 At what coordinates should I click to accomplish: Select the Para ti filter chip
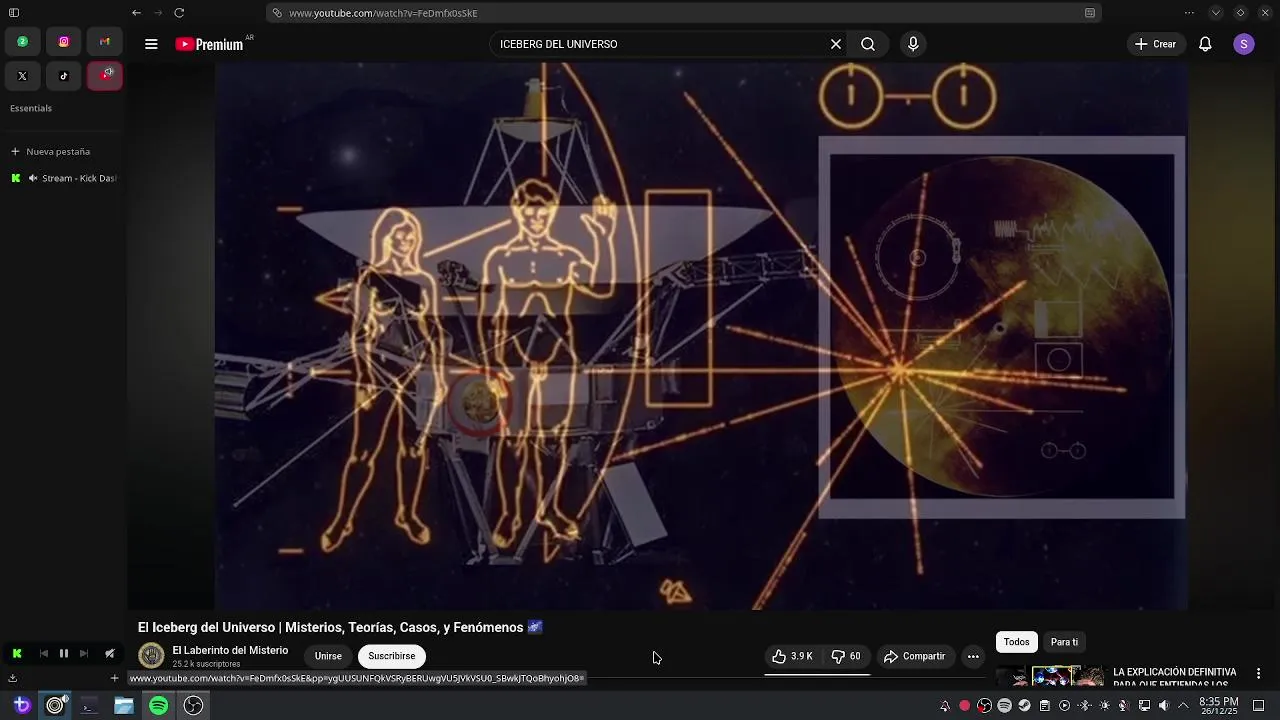pos(1064,642)
